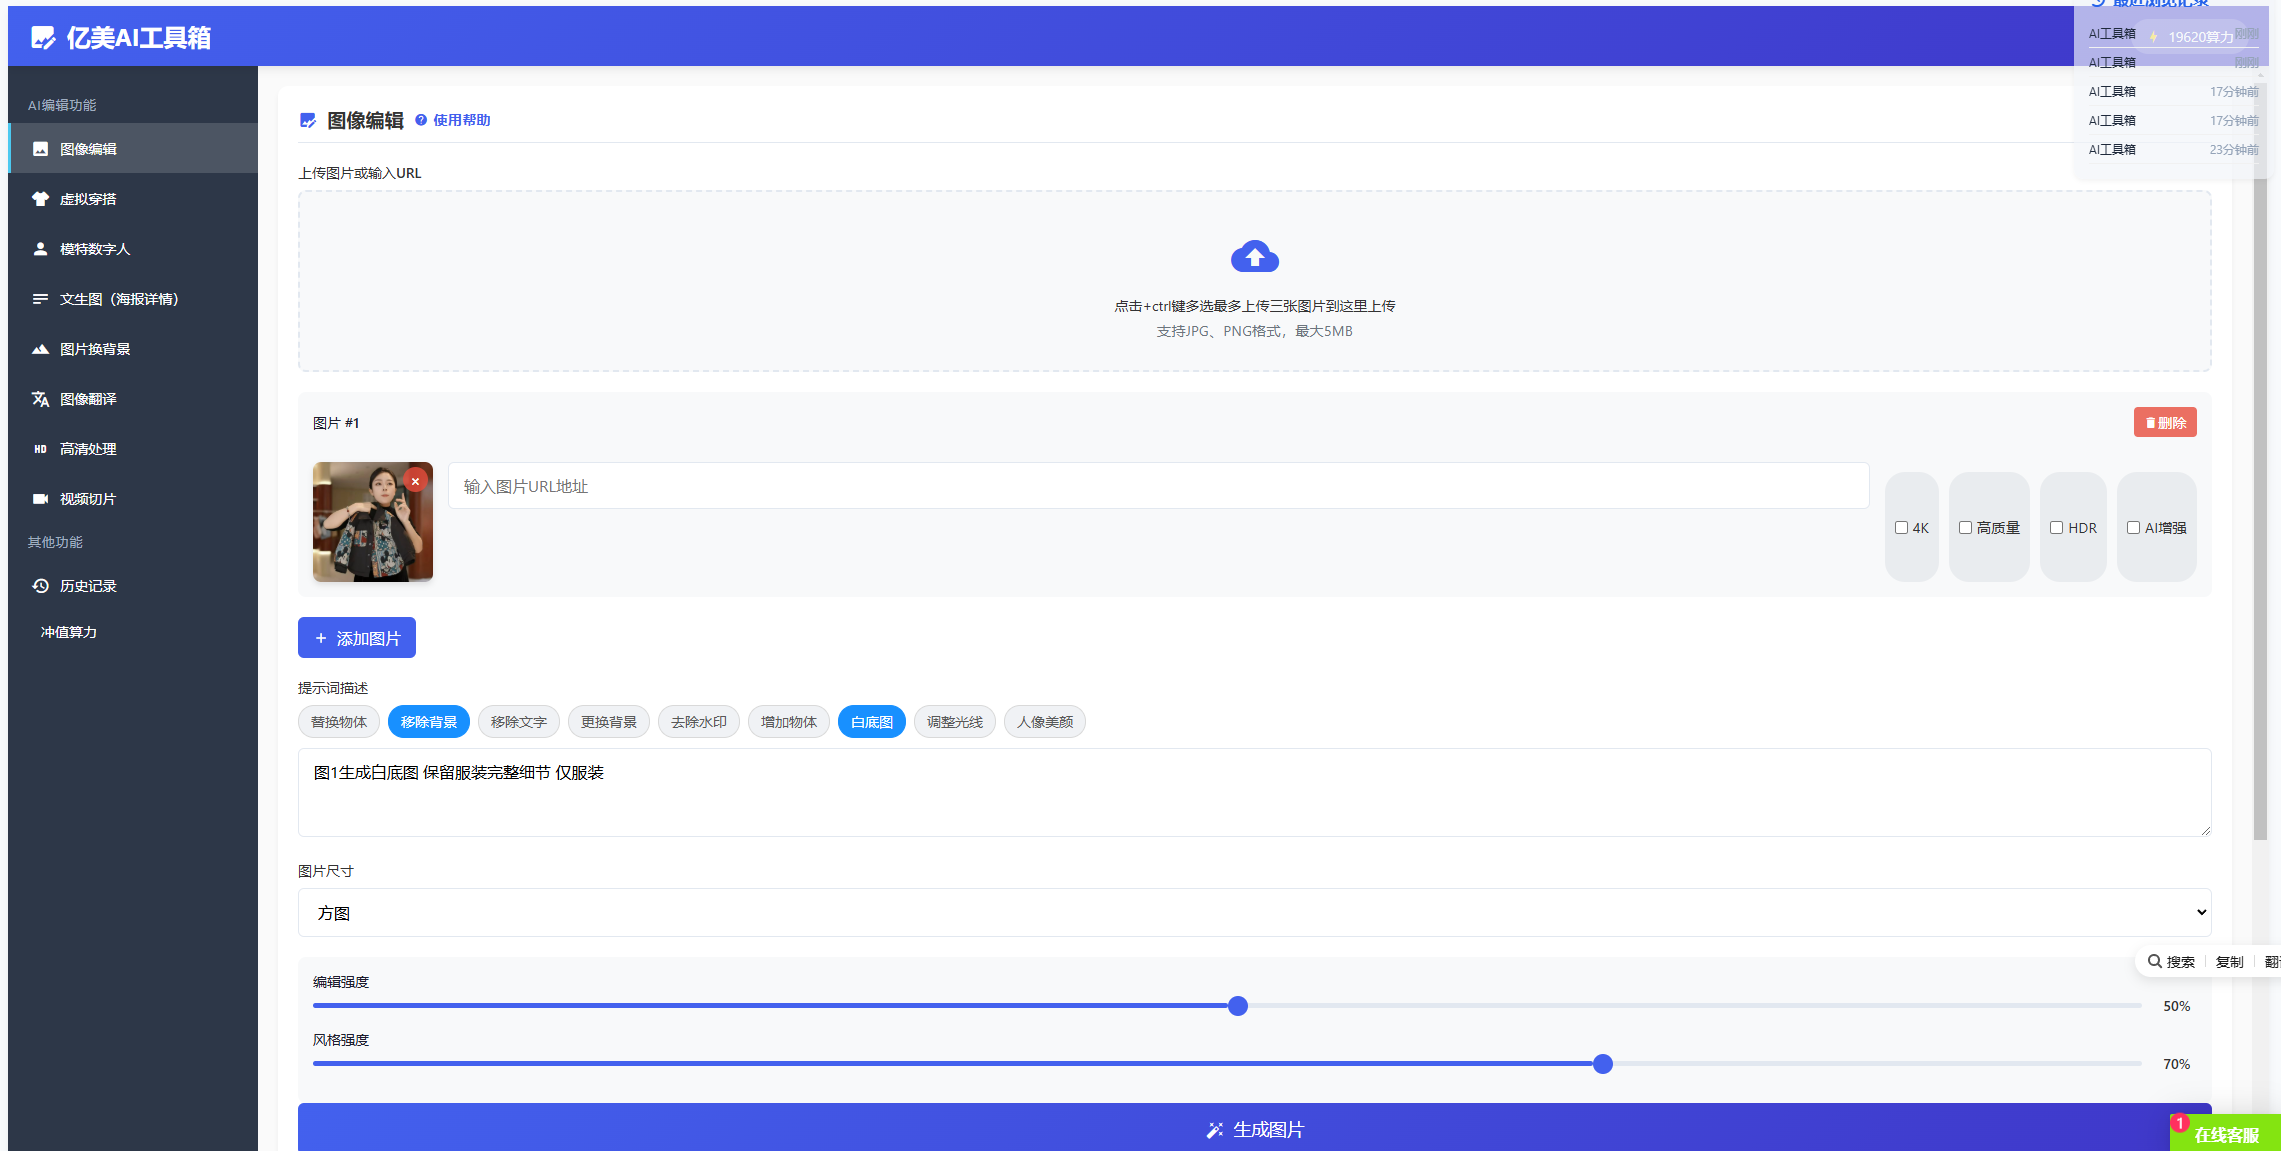The width and height of the screenshot is (2281, 1151).
Task: Click the cloud upload icon
Action: [x=1254, y=257]
